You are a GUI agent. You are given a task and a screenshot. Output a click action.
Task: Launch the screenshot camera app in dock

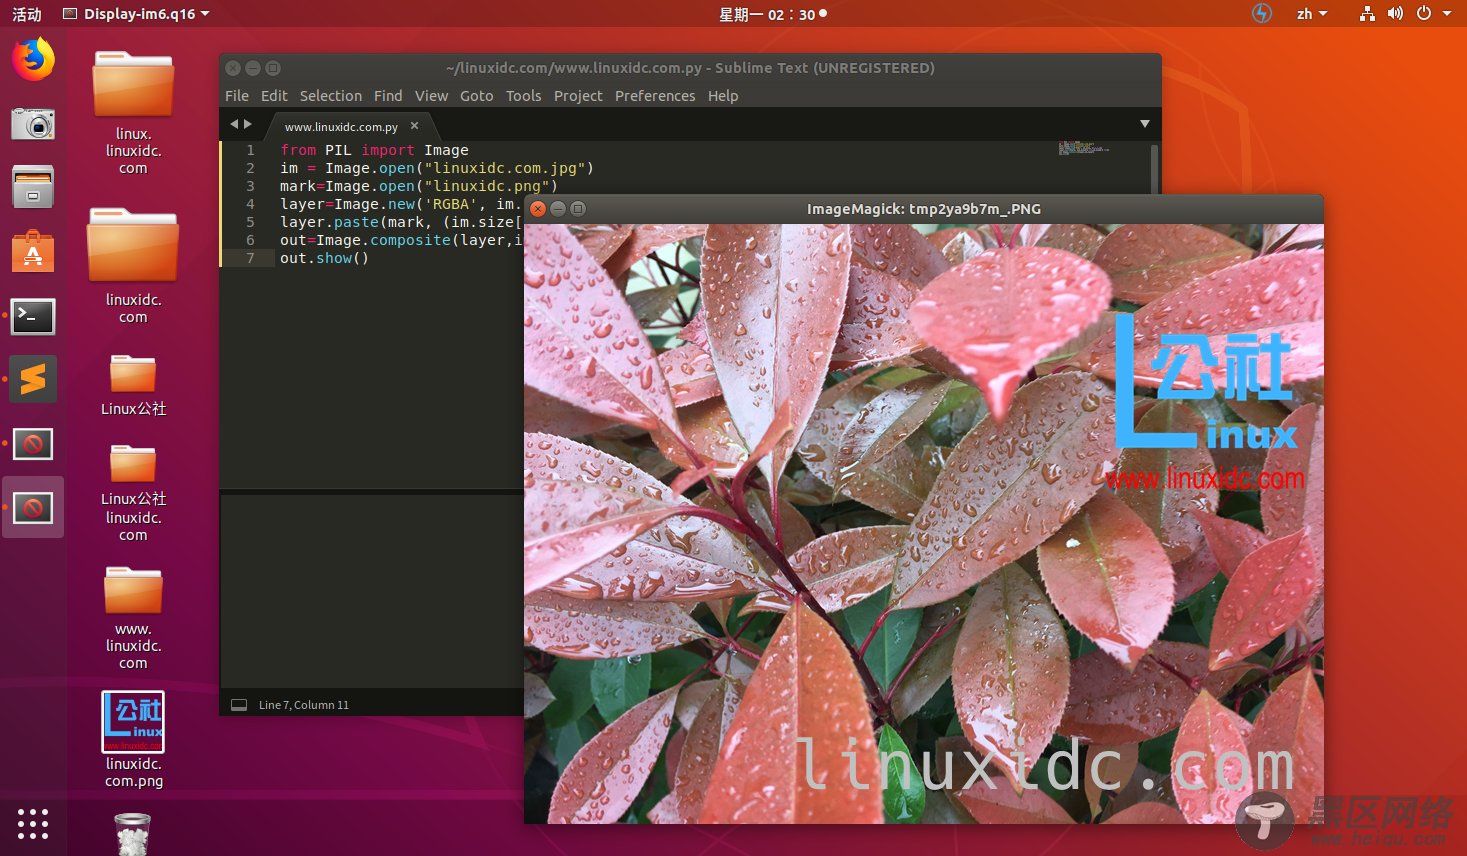(x=33, y=124)
